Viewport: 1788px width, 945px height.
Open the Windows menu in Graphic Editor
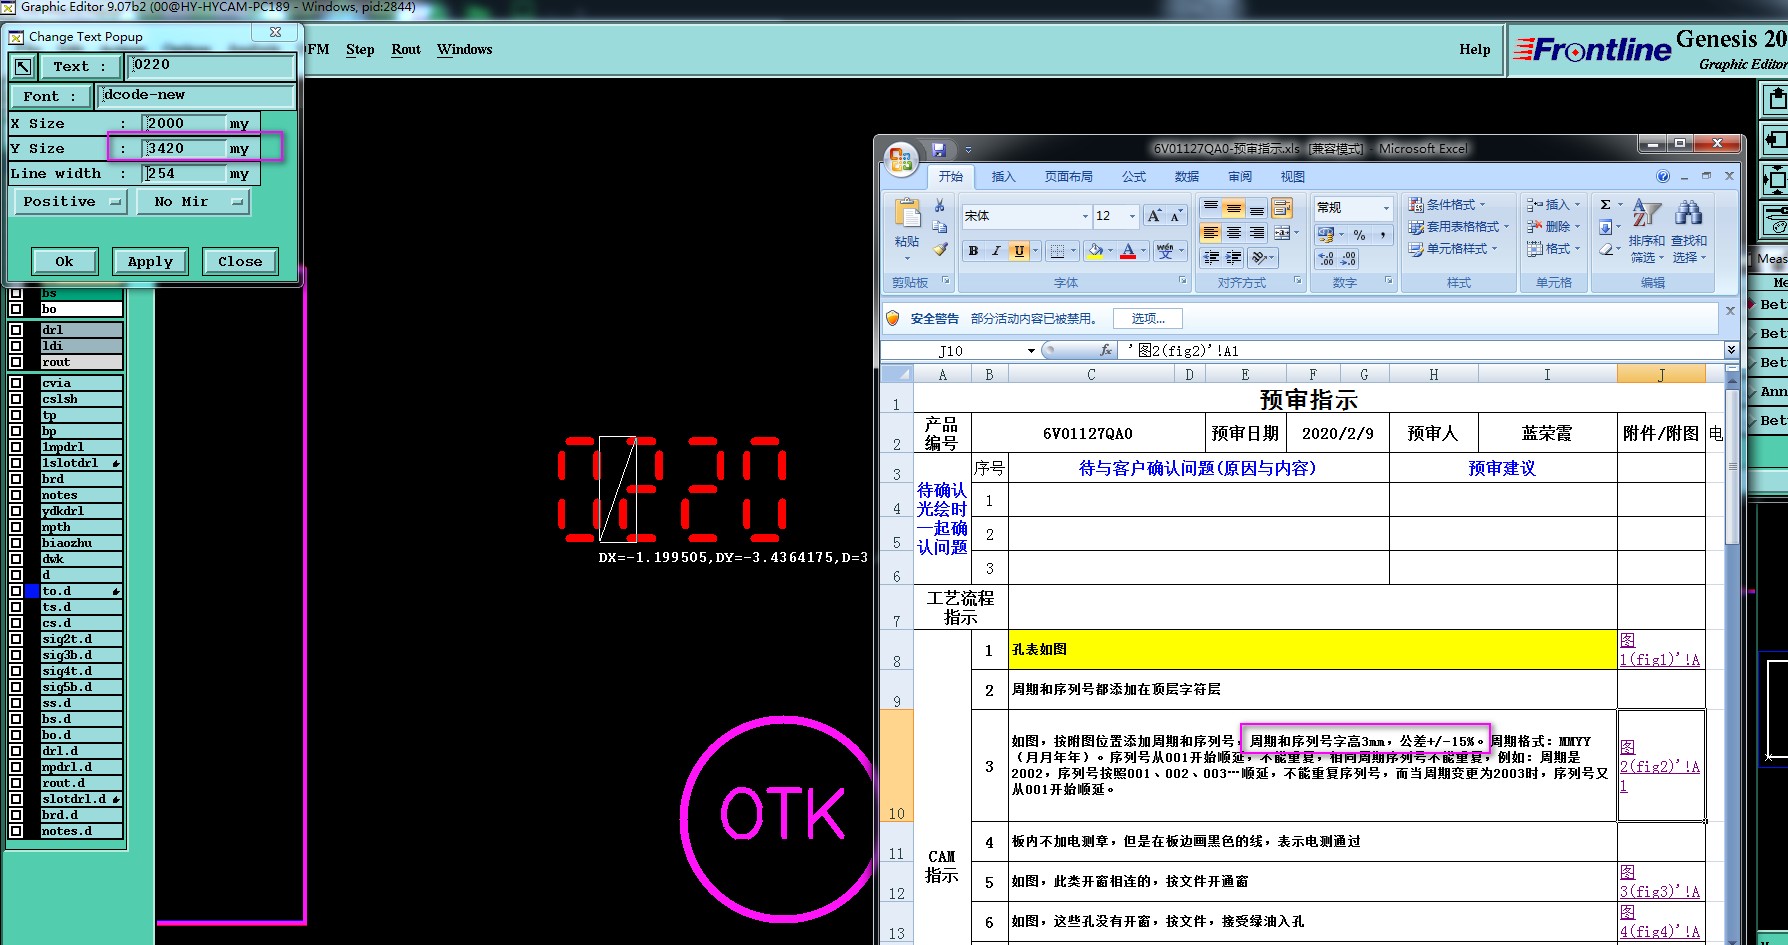pyautogui.click(x=465, y=49)
